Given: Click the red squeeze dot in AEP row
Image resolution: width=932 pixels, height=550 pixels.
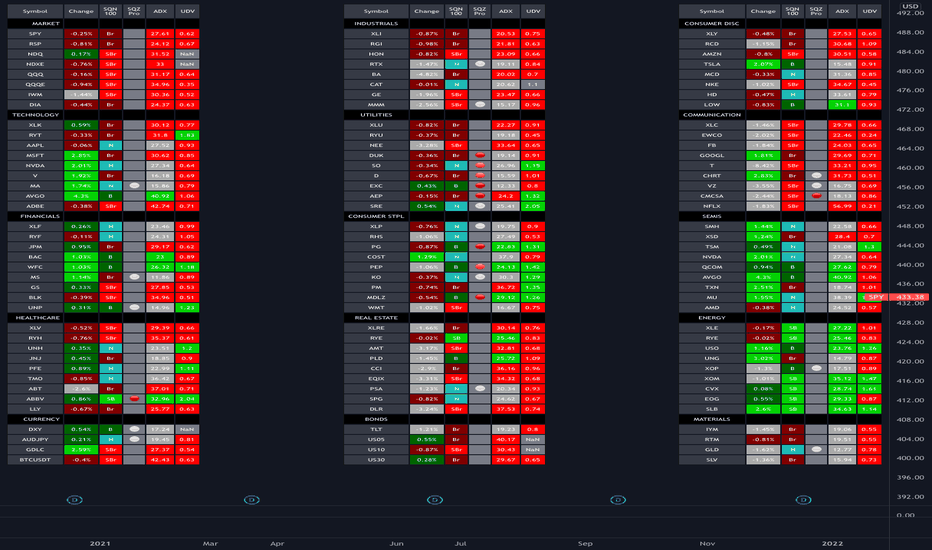Looking at the screenshot, I should point(480,196).
